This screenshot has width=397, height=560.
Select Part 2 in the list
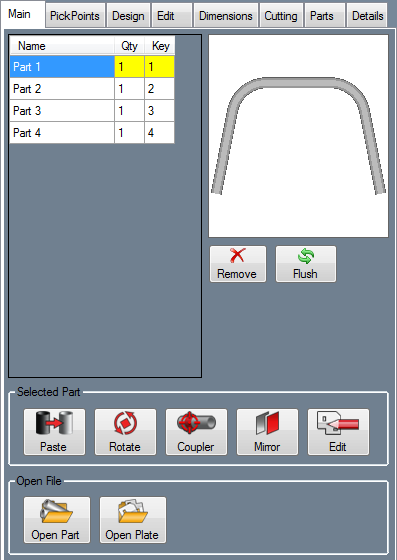tap(92, 89)
